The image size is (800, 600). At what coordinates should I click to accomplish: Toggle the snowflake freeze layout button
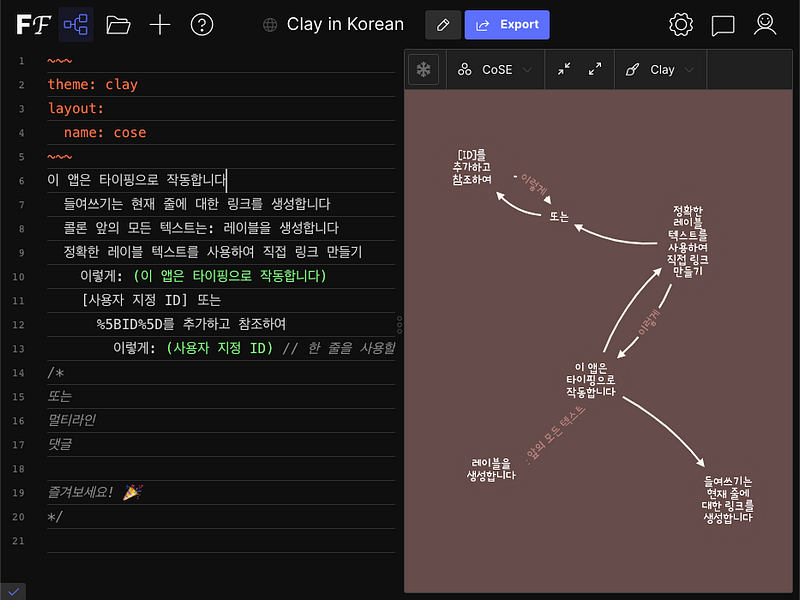[x=423, y=69]
